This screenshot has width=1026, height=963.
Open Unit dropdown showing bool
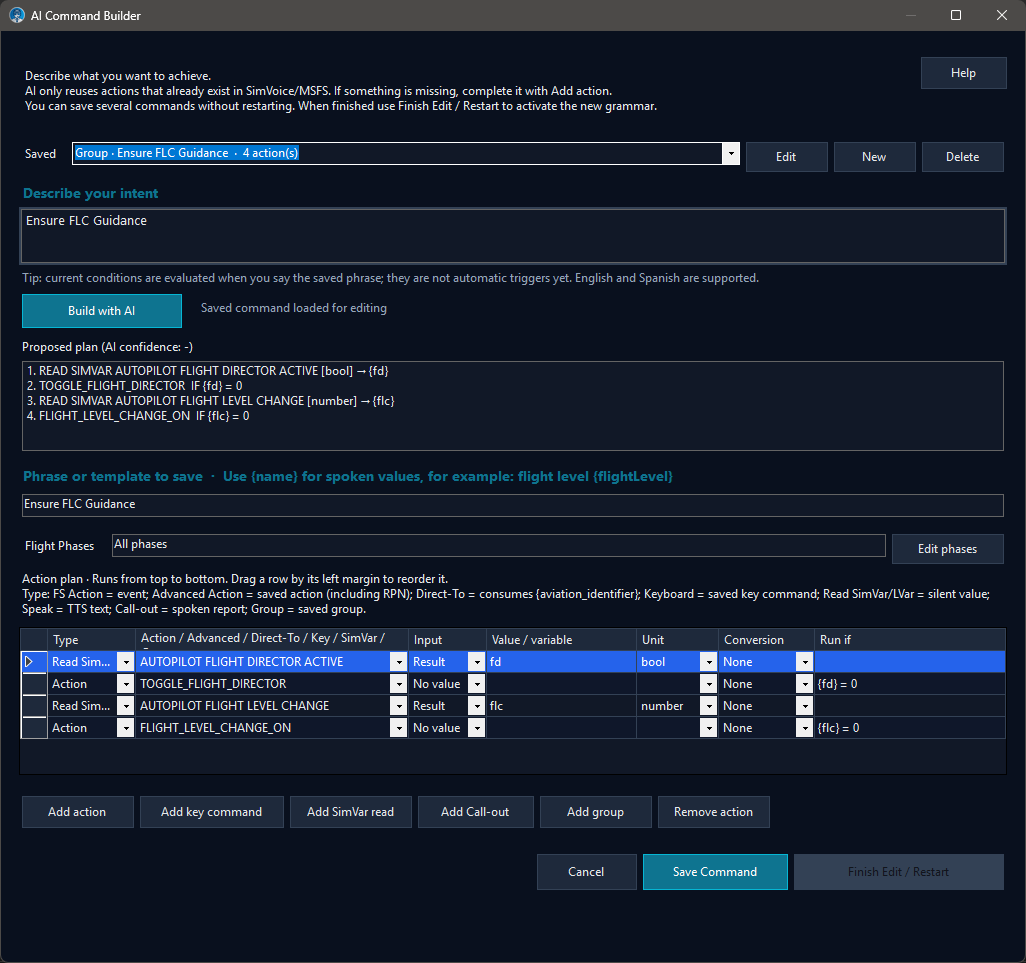(709, 662)
